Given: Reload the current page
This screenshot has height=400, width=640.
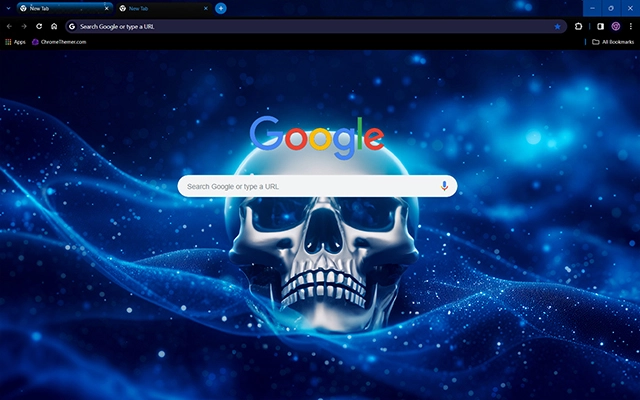Looking at the screenshot, I should [39, 27].
